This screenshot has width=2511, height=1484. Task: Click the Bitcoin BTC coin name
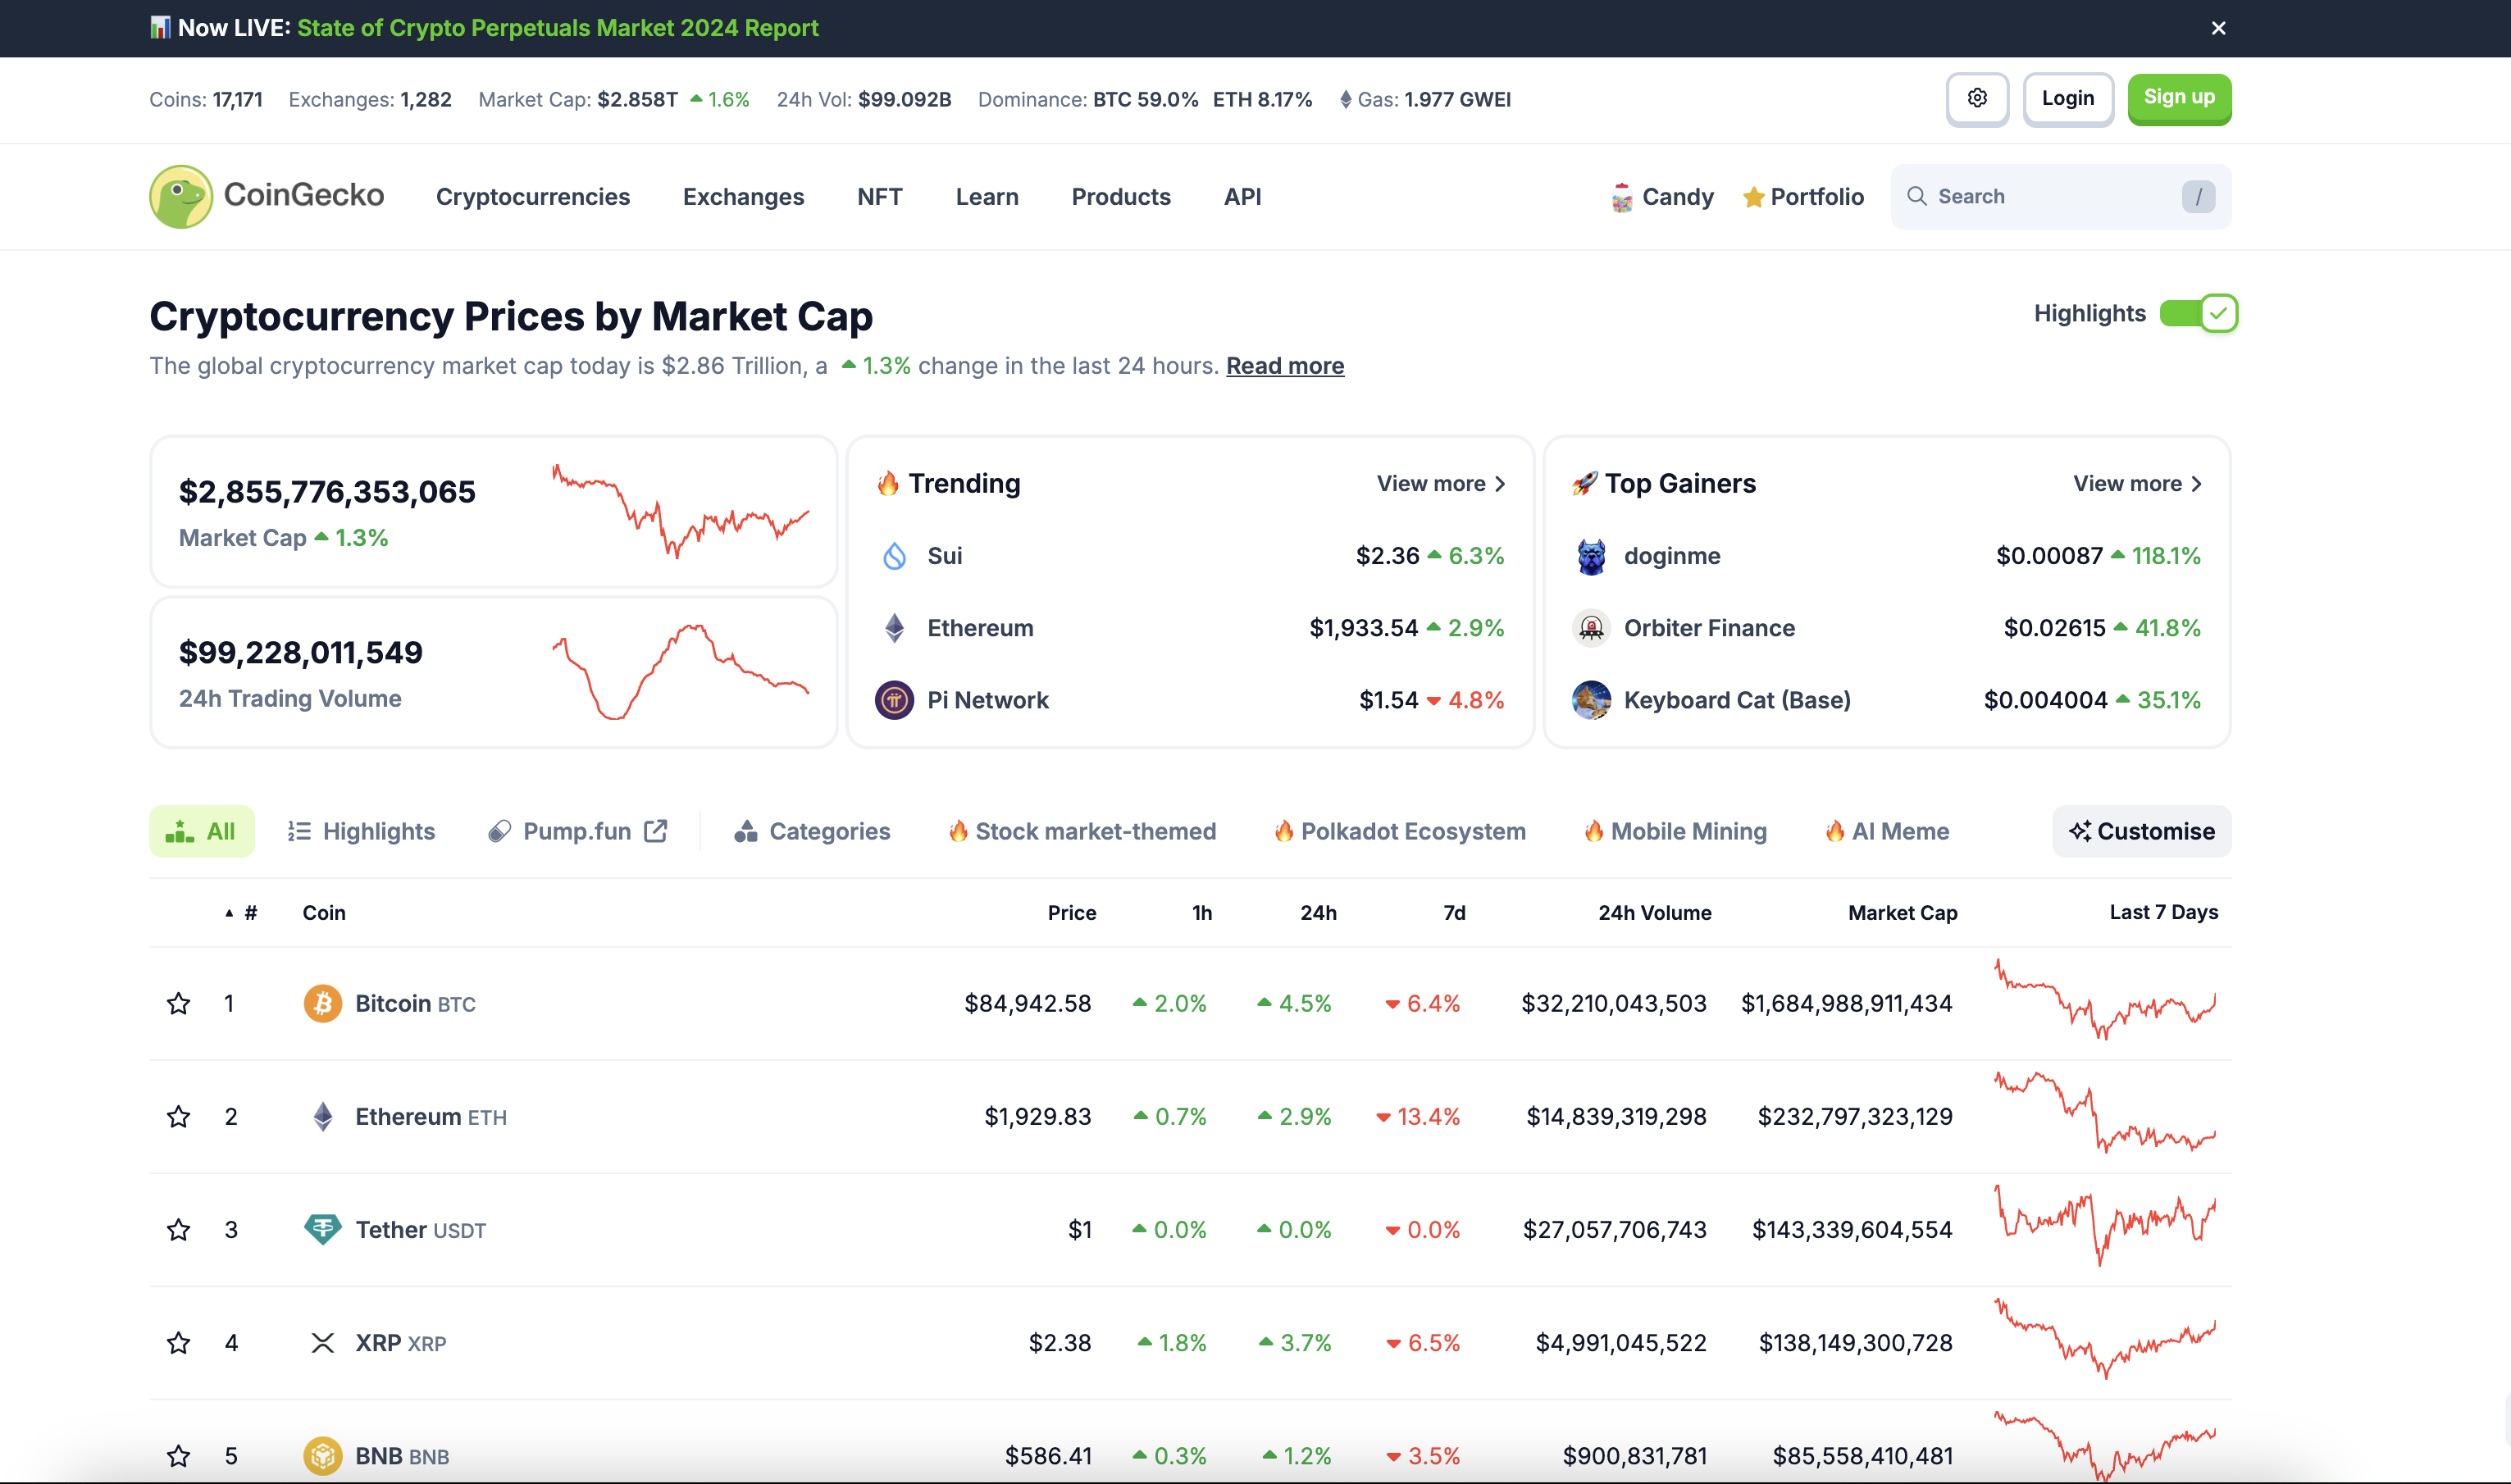click(415, 1003)
